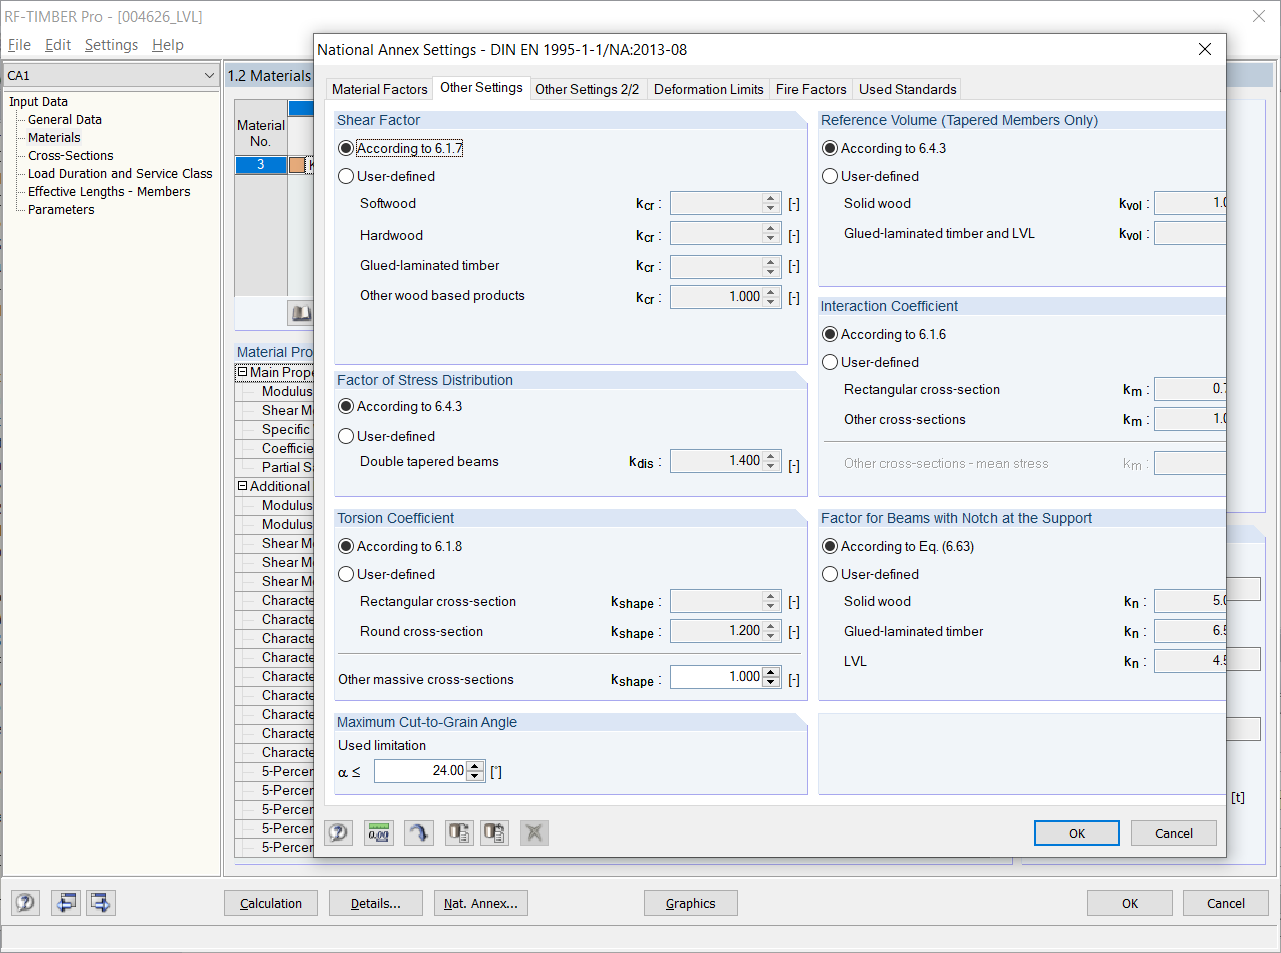This screenshot has height=953, width=1281.
Task: Click the kdis Double tapered beams stepper
Action: 771,461
